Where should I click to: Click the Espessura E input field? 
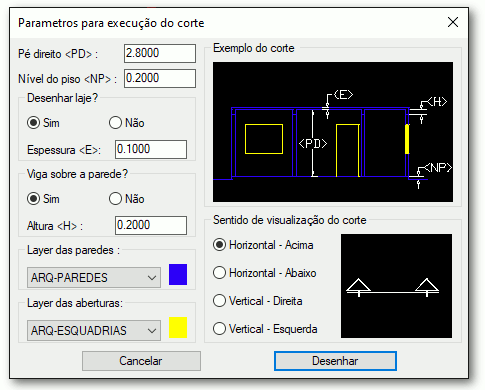[151, 149]
